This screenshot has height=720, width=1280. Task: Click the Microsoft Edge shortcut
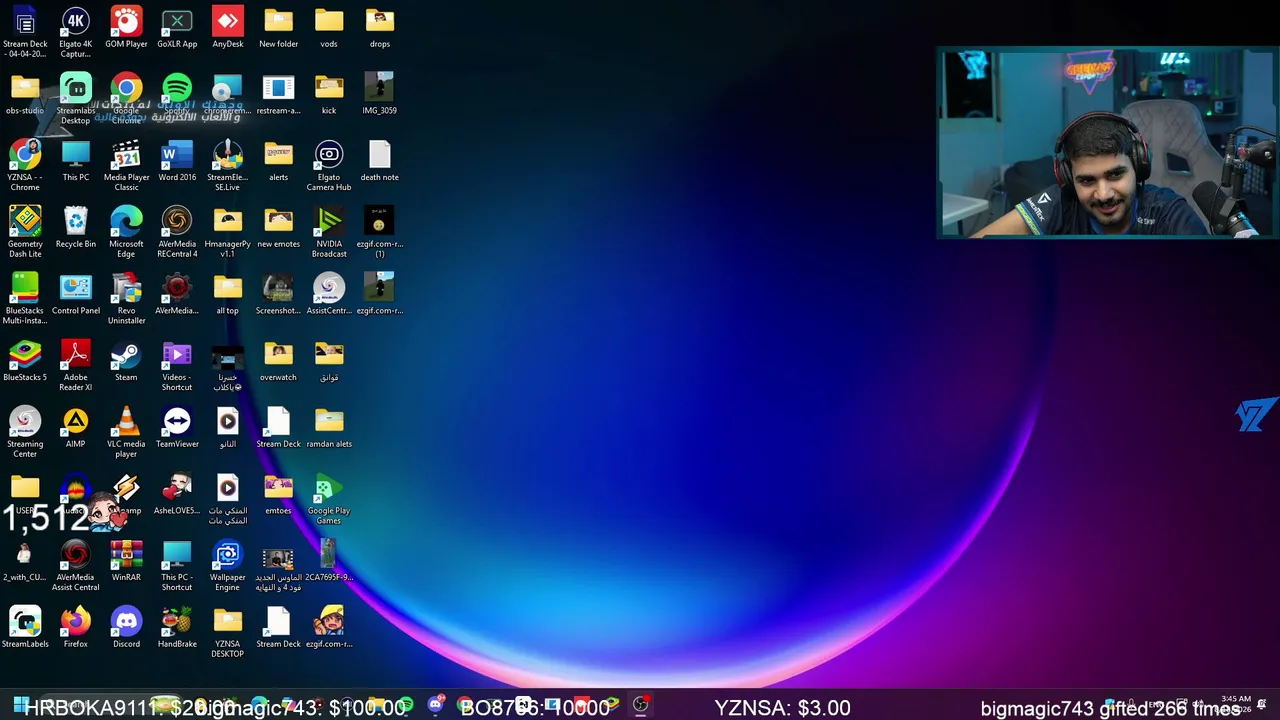click(x=126, y=232)
